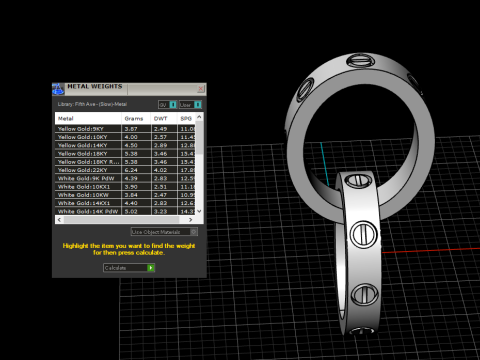Viewport: 480px width, 360px height.
Task: Click the 2.57 DWT cell
Action: (x=164, y=137)
